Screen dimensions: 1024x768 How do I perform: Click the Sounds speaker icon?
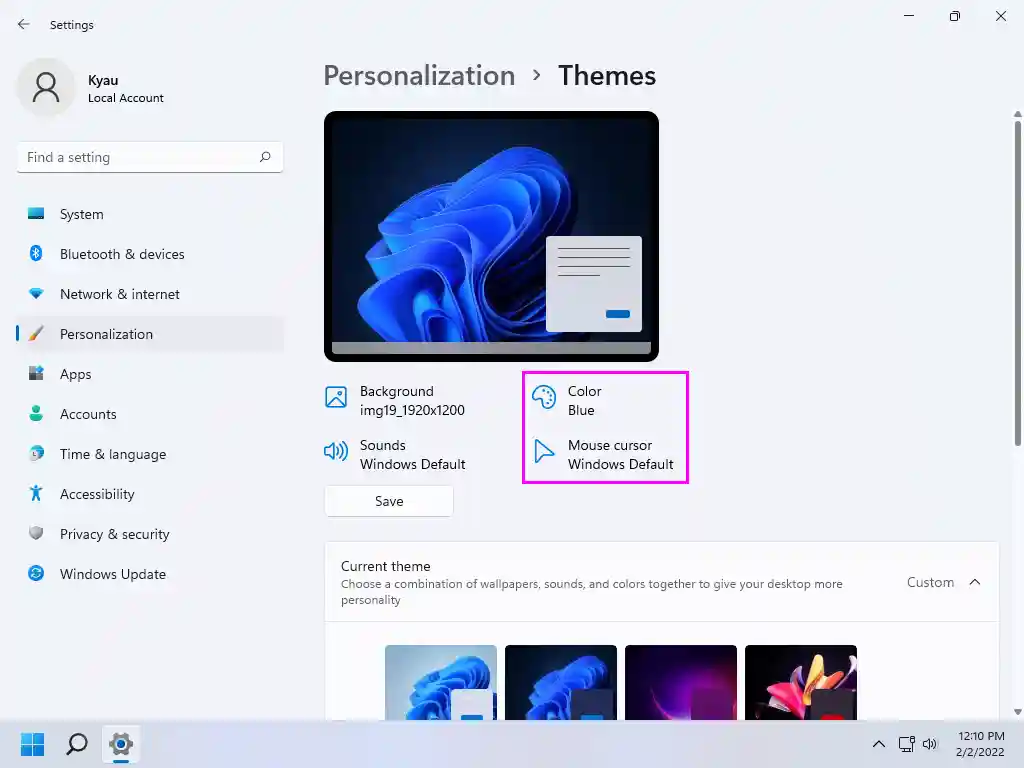coord(336,451)
